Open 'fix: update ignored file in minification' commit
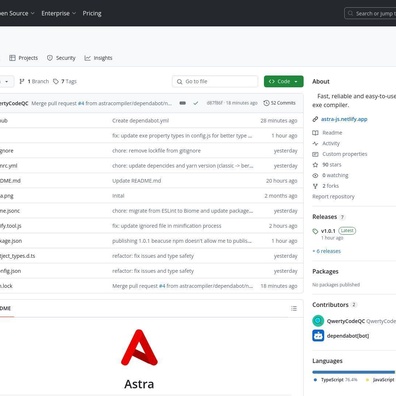 point(167,226)
